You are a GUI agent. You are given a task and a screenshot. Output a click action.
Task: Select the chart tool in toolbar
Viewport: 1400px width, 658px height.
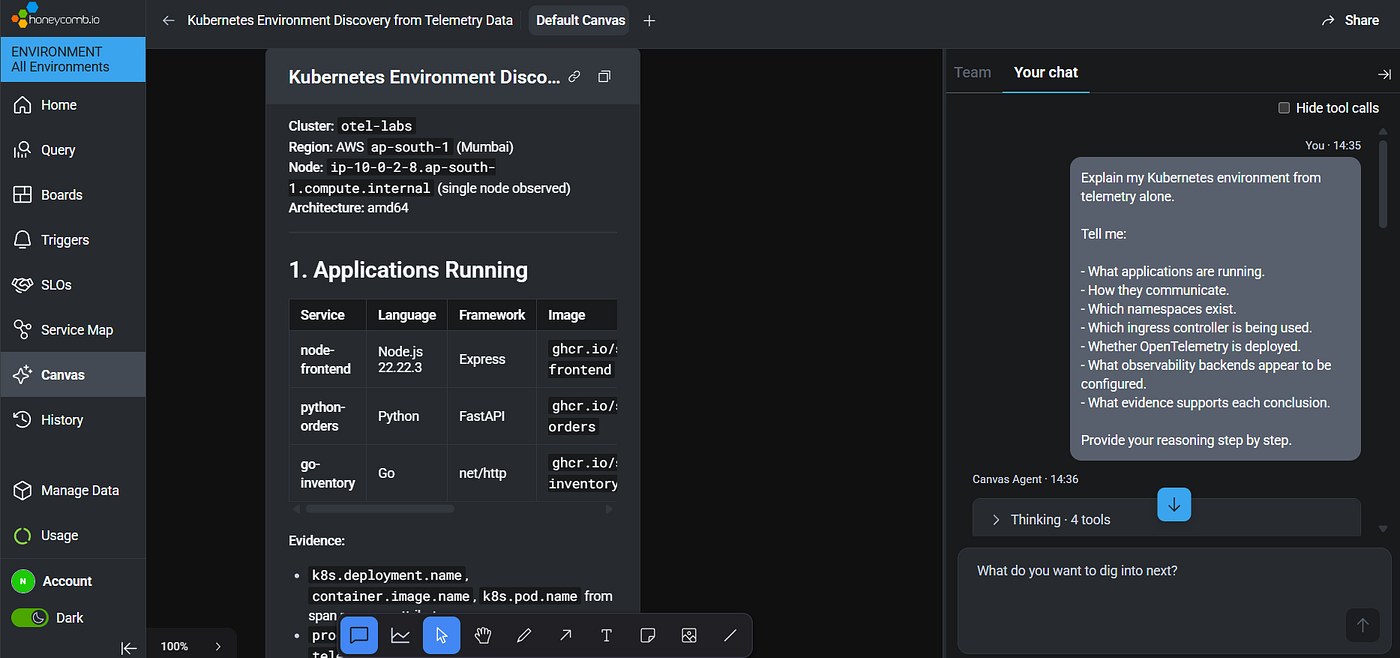[400, 635]
